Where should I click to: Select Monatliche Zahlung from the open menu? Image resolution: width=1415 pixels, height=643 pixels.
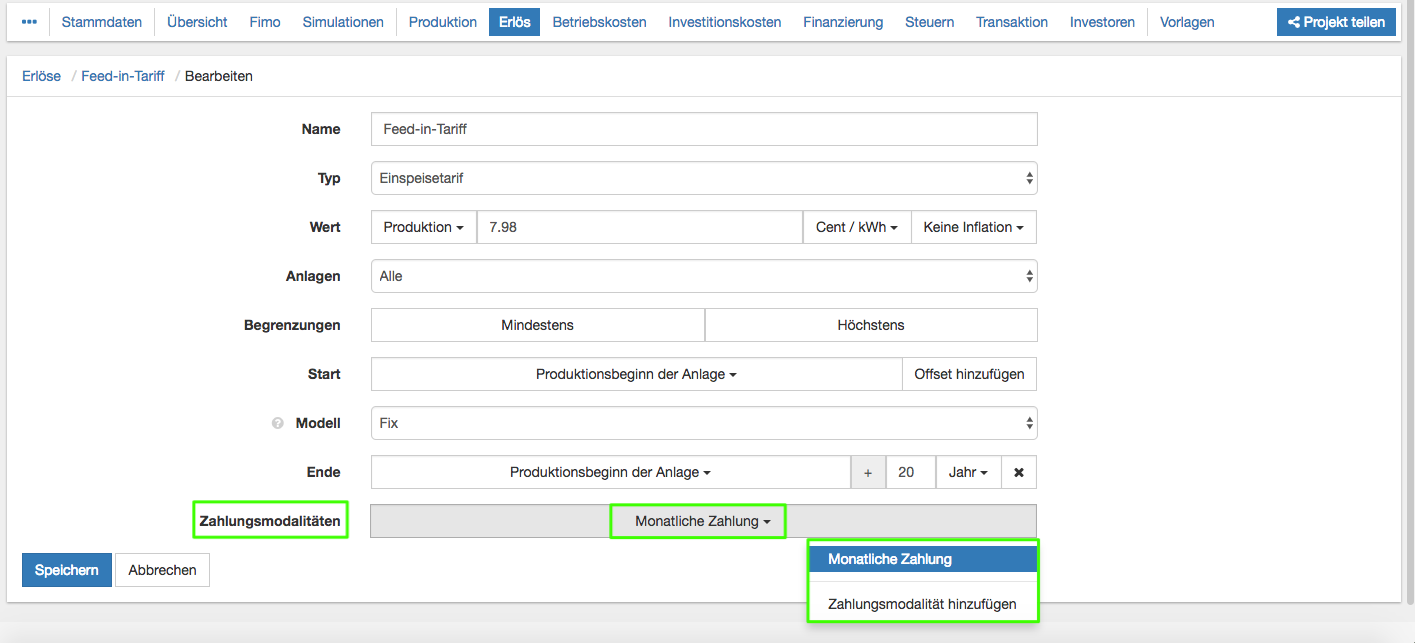[922, 559]
